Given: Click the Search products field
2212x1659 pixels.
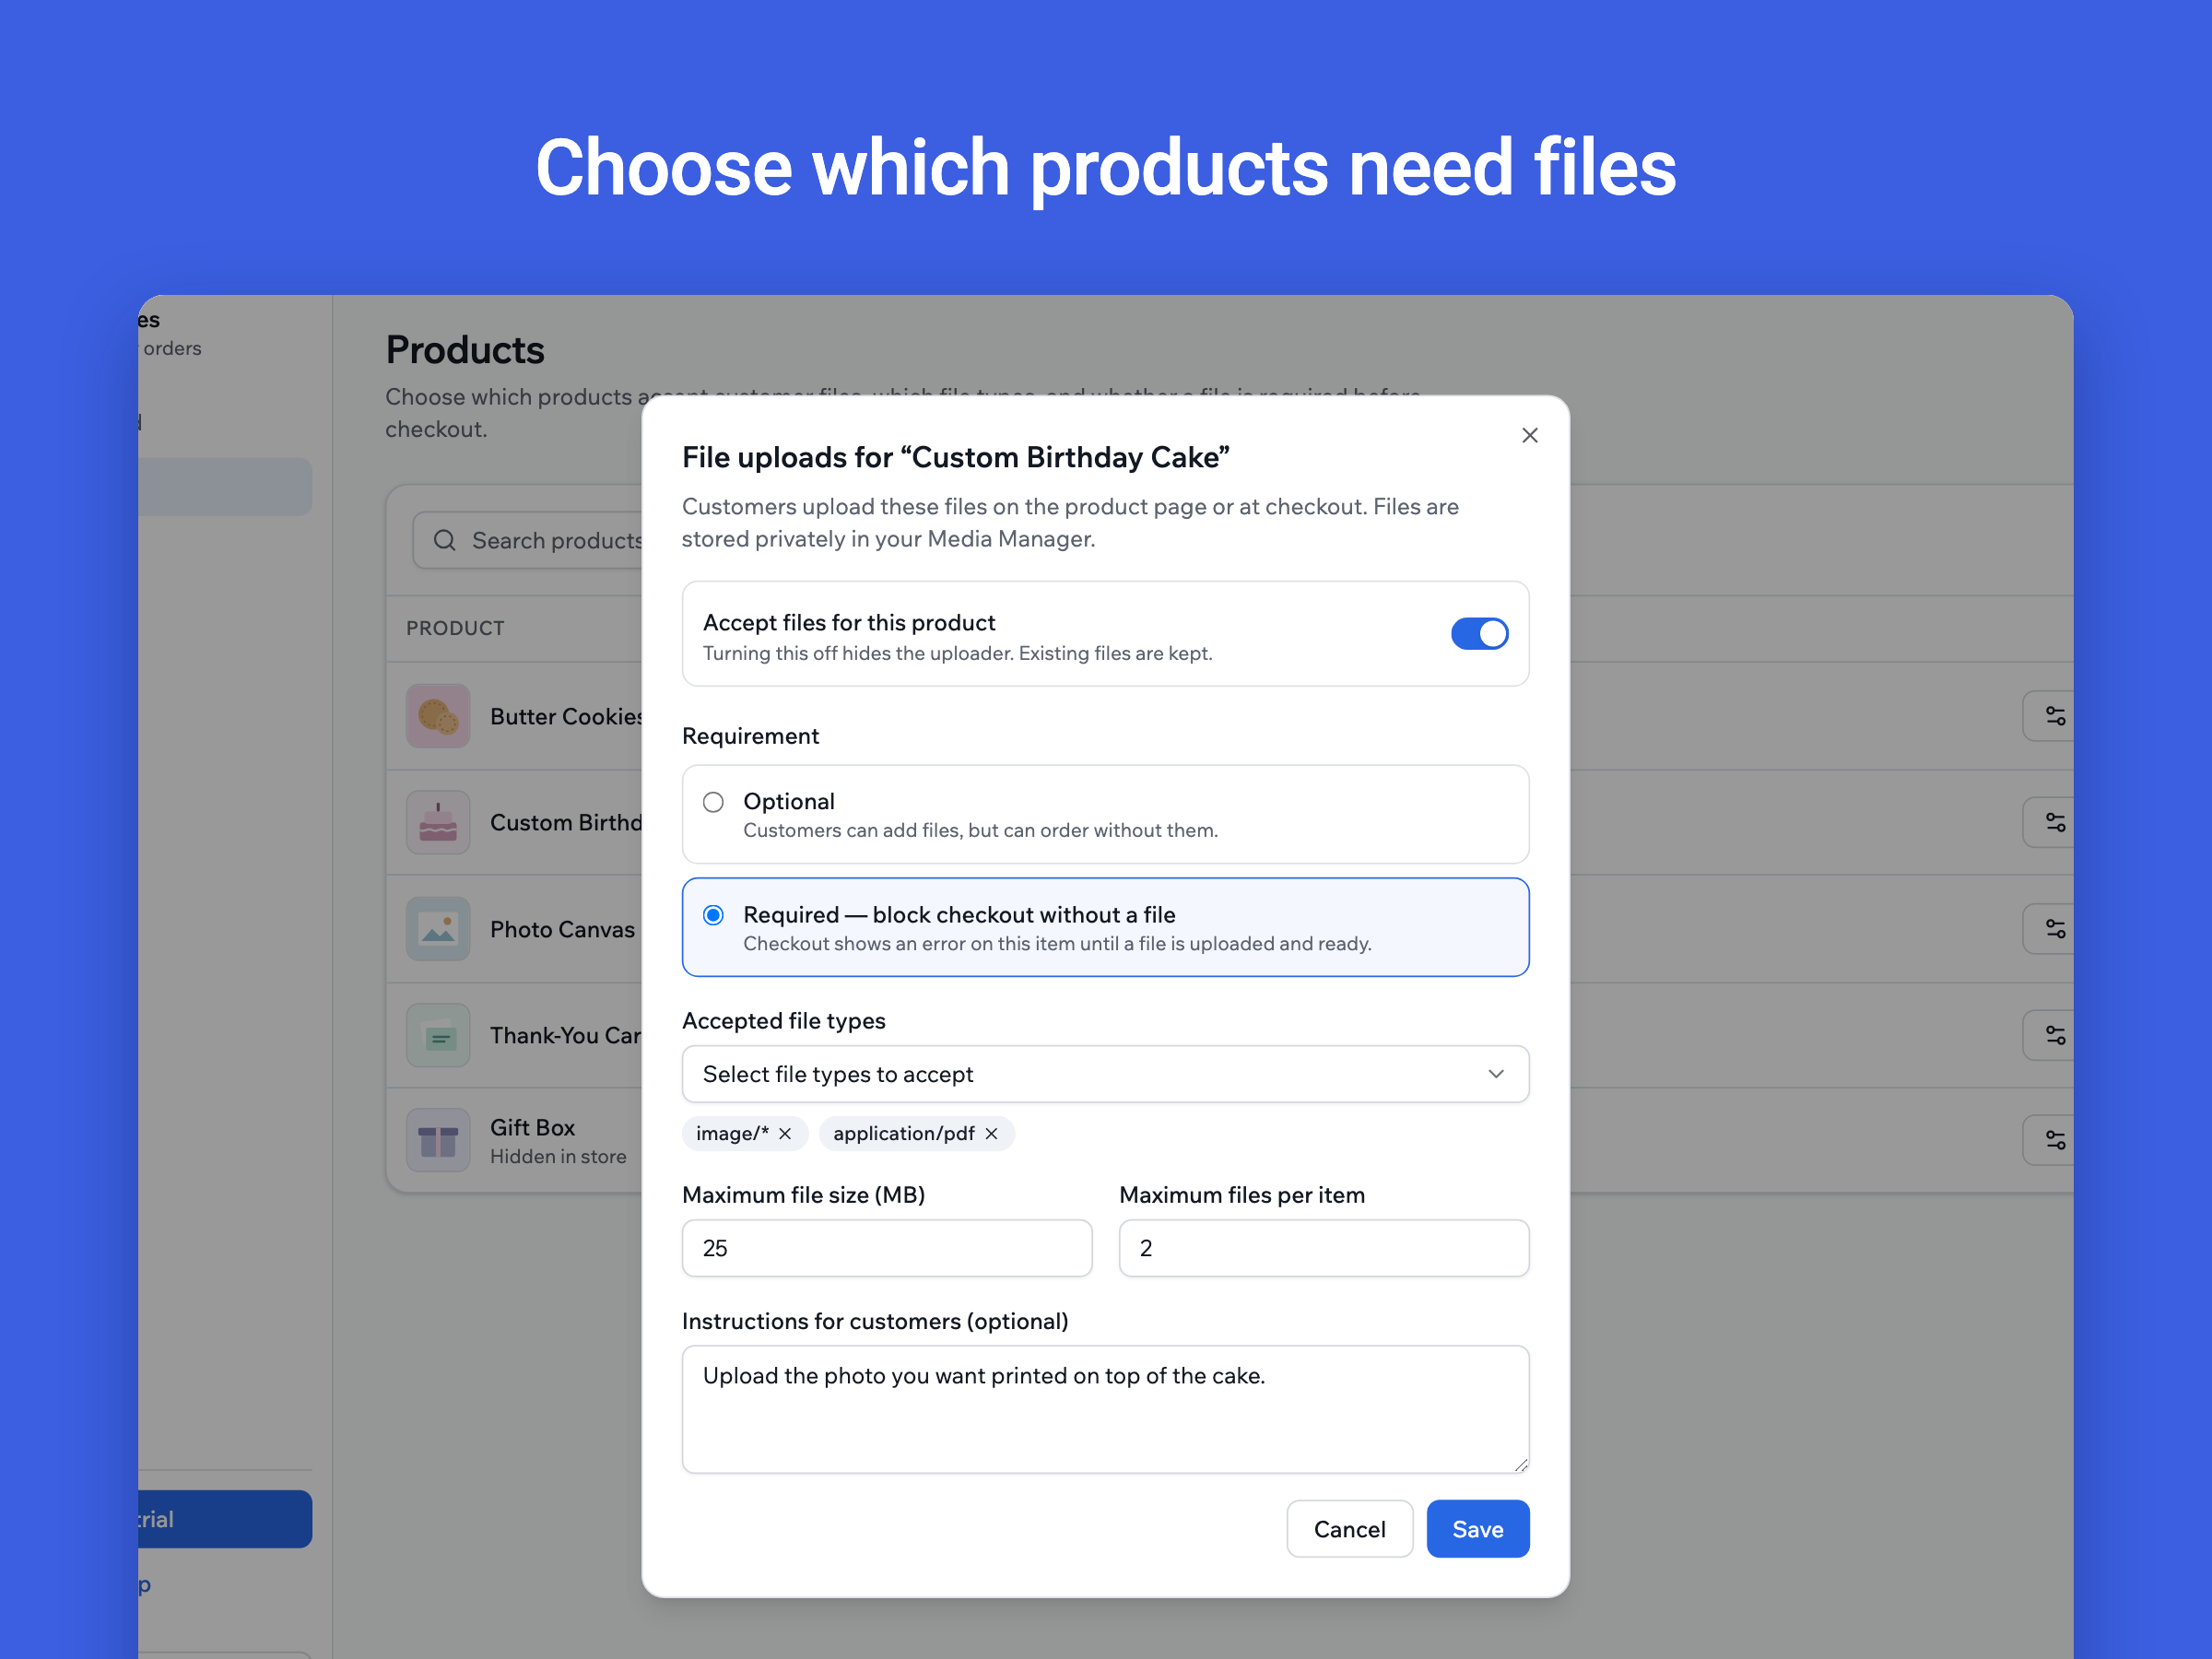Looking at the screenshot, I should pyautogui.click(x=528, y=540).
